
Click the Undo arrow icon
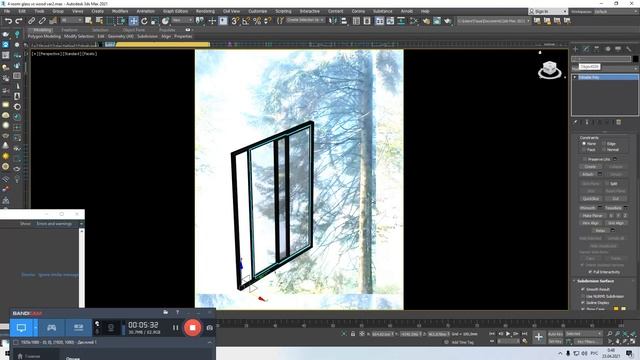(8, 21)
